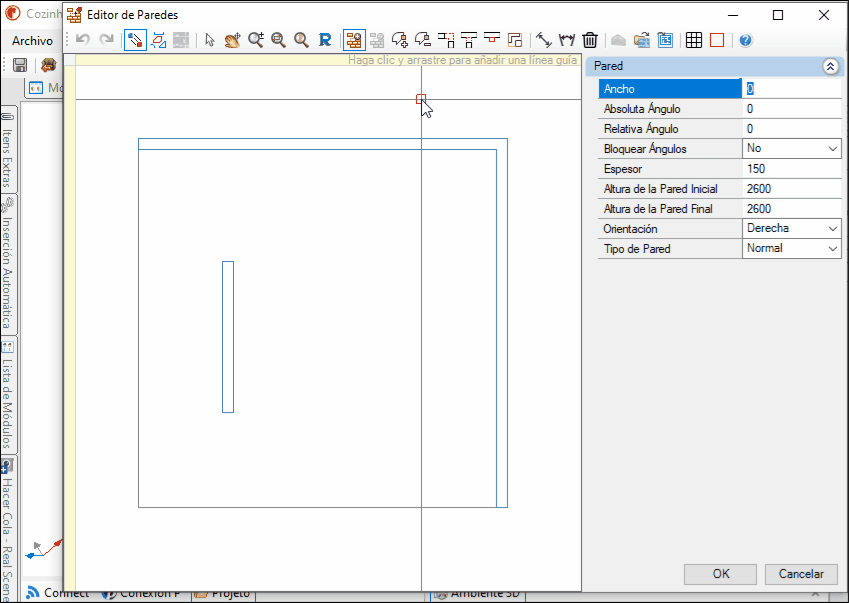
Task: Open Hacer Cola - Real Scene side tab
Action: tap(8, 530)
